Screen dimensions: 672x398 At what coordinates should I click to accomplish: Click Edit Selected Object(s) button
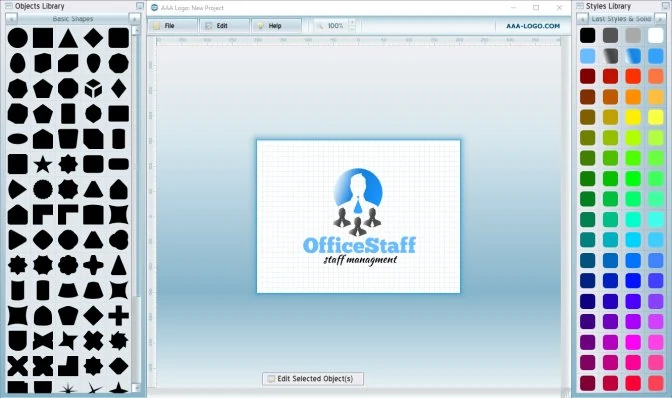313,379
